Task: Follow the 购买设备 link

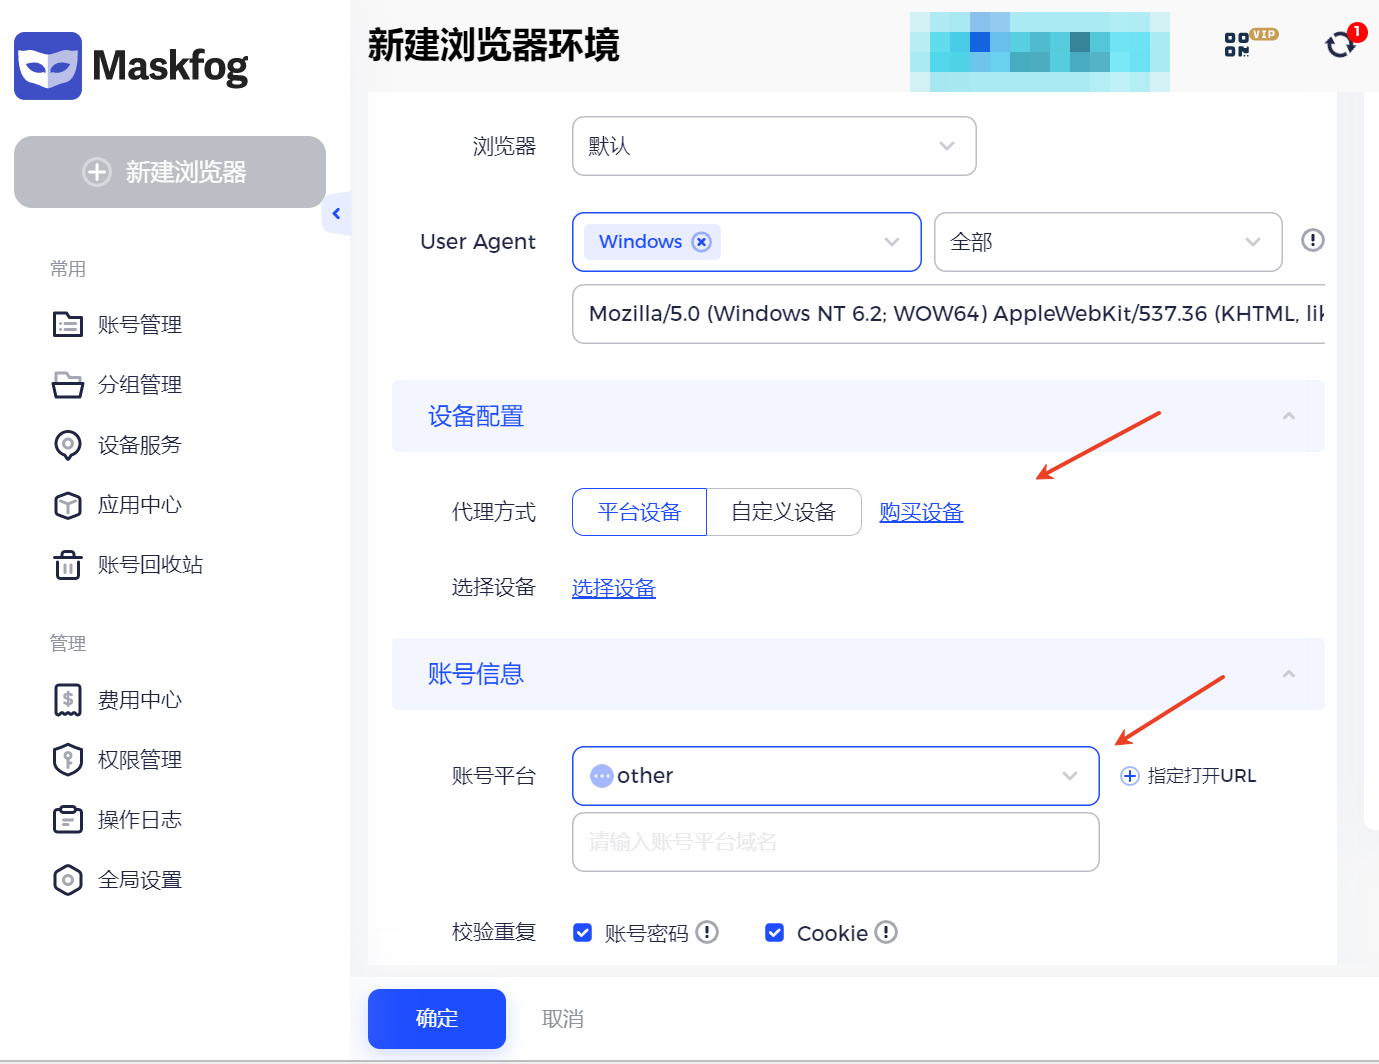Action: 921,512
